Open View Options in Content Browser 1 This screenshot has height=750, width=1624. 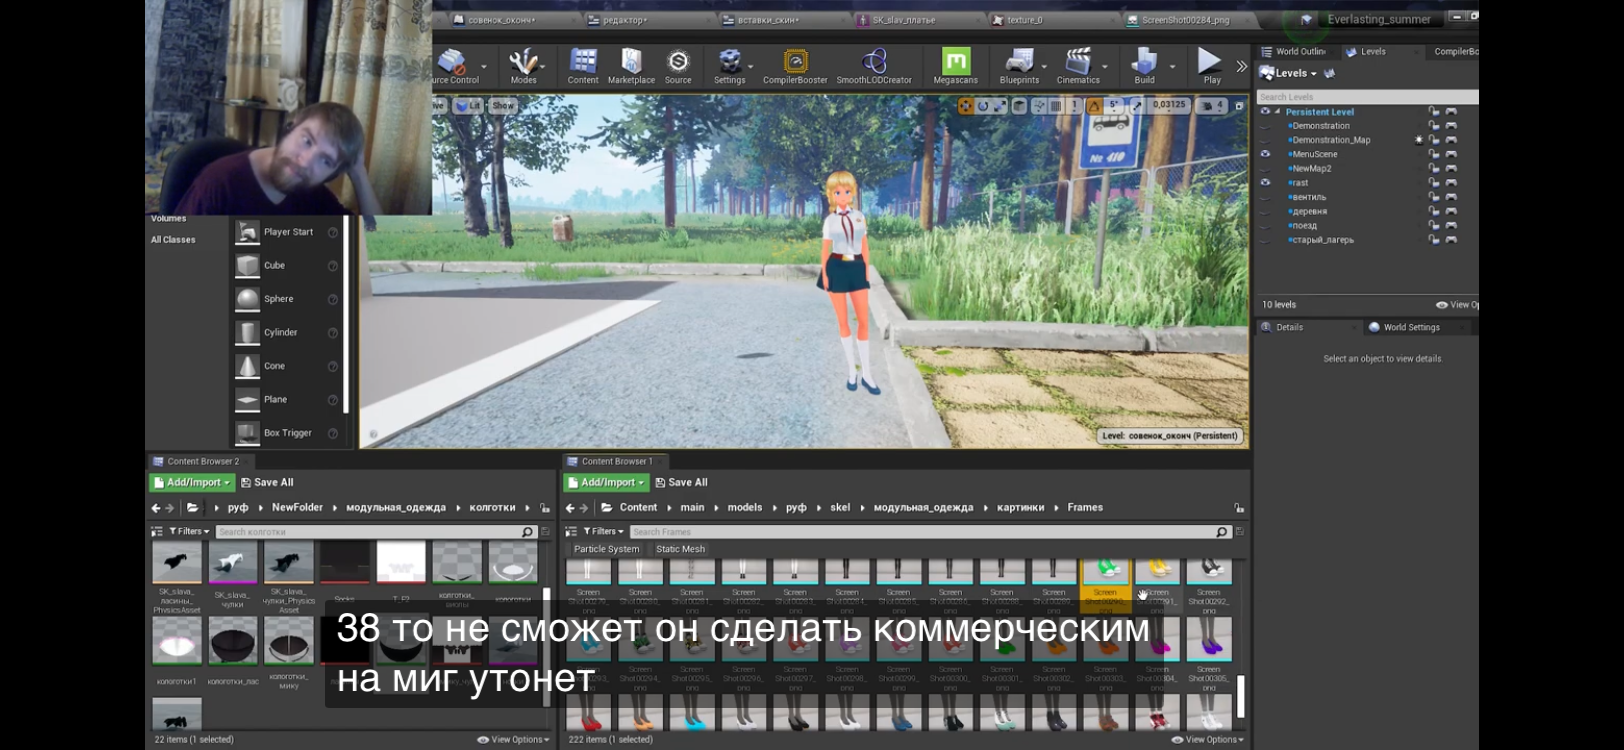[x=1208, y=740]
